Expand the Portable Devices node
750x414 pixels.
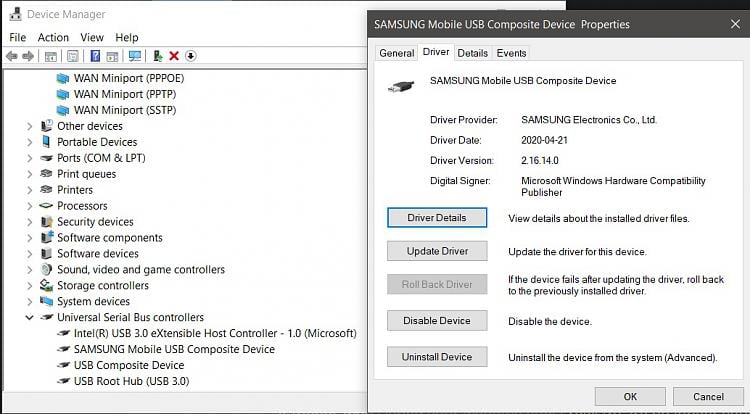[x=30, y=142]
